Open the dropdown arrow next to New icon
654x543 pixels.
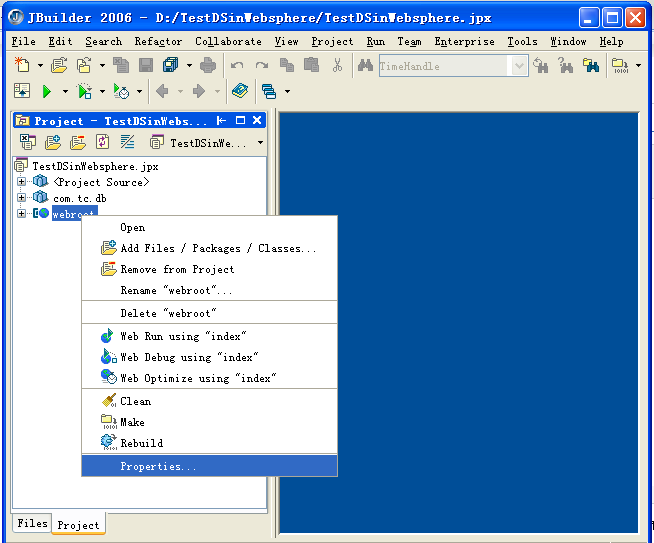click(40, 65)
